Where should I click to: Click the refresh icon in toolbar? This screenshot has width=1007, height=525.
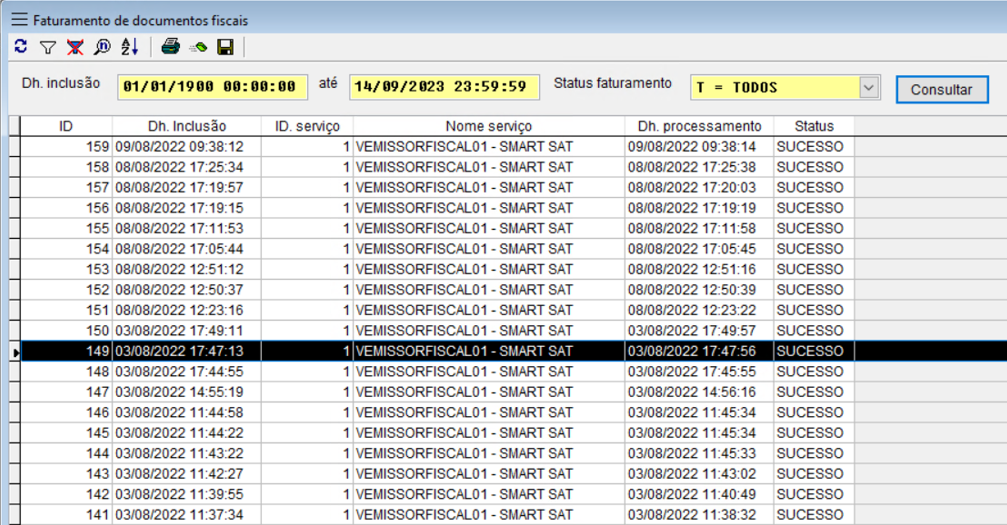21,47
